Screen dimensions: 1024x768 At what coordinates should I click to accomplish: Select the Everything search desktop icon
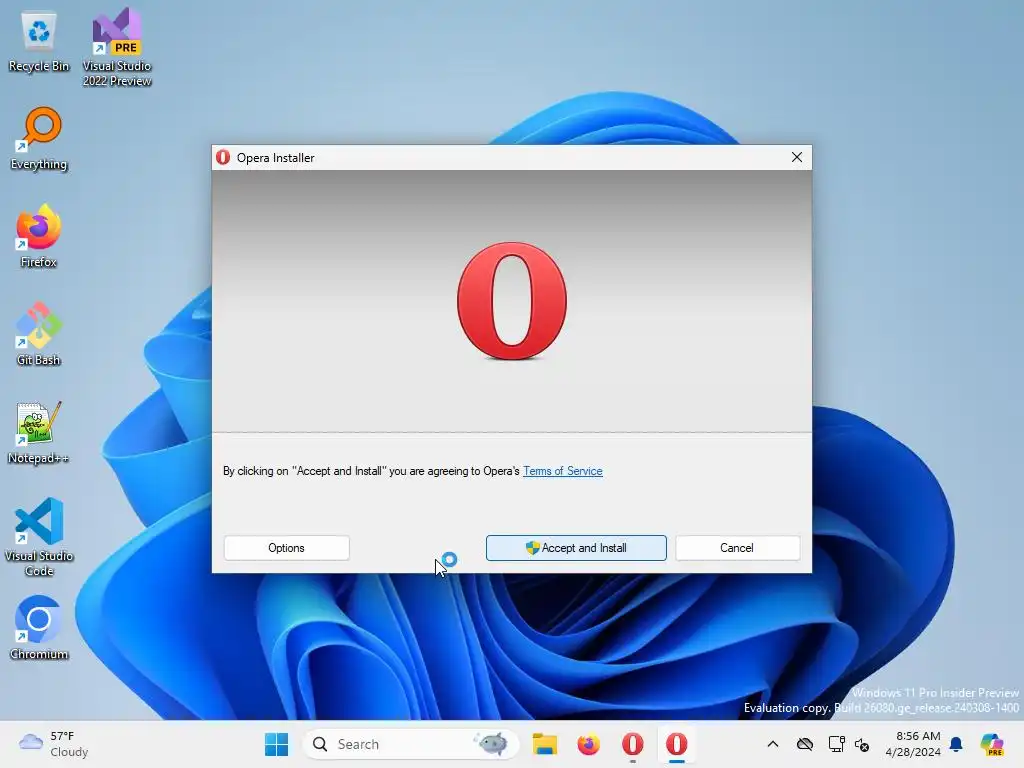tap(39, 138)
